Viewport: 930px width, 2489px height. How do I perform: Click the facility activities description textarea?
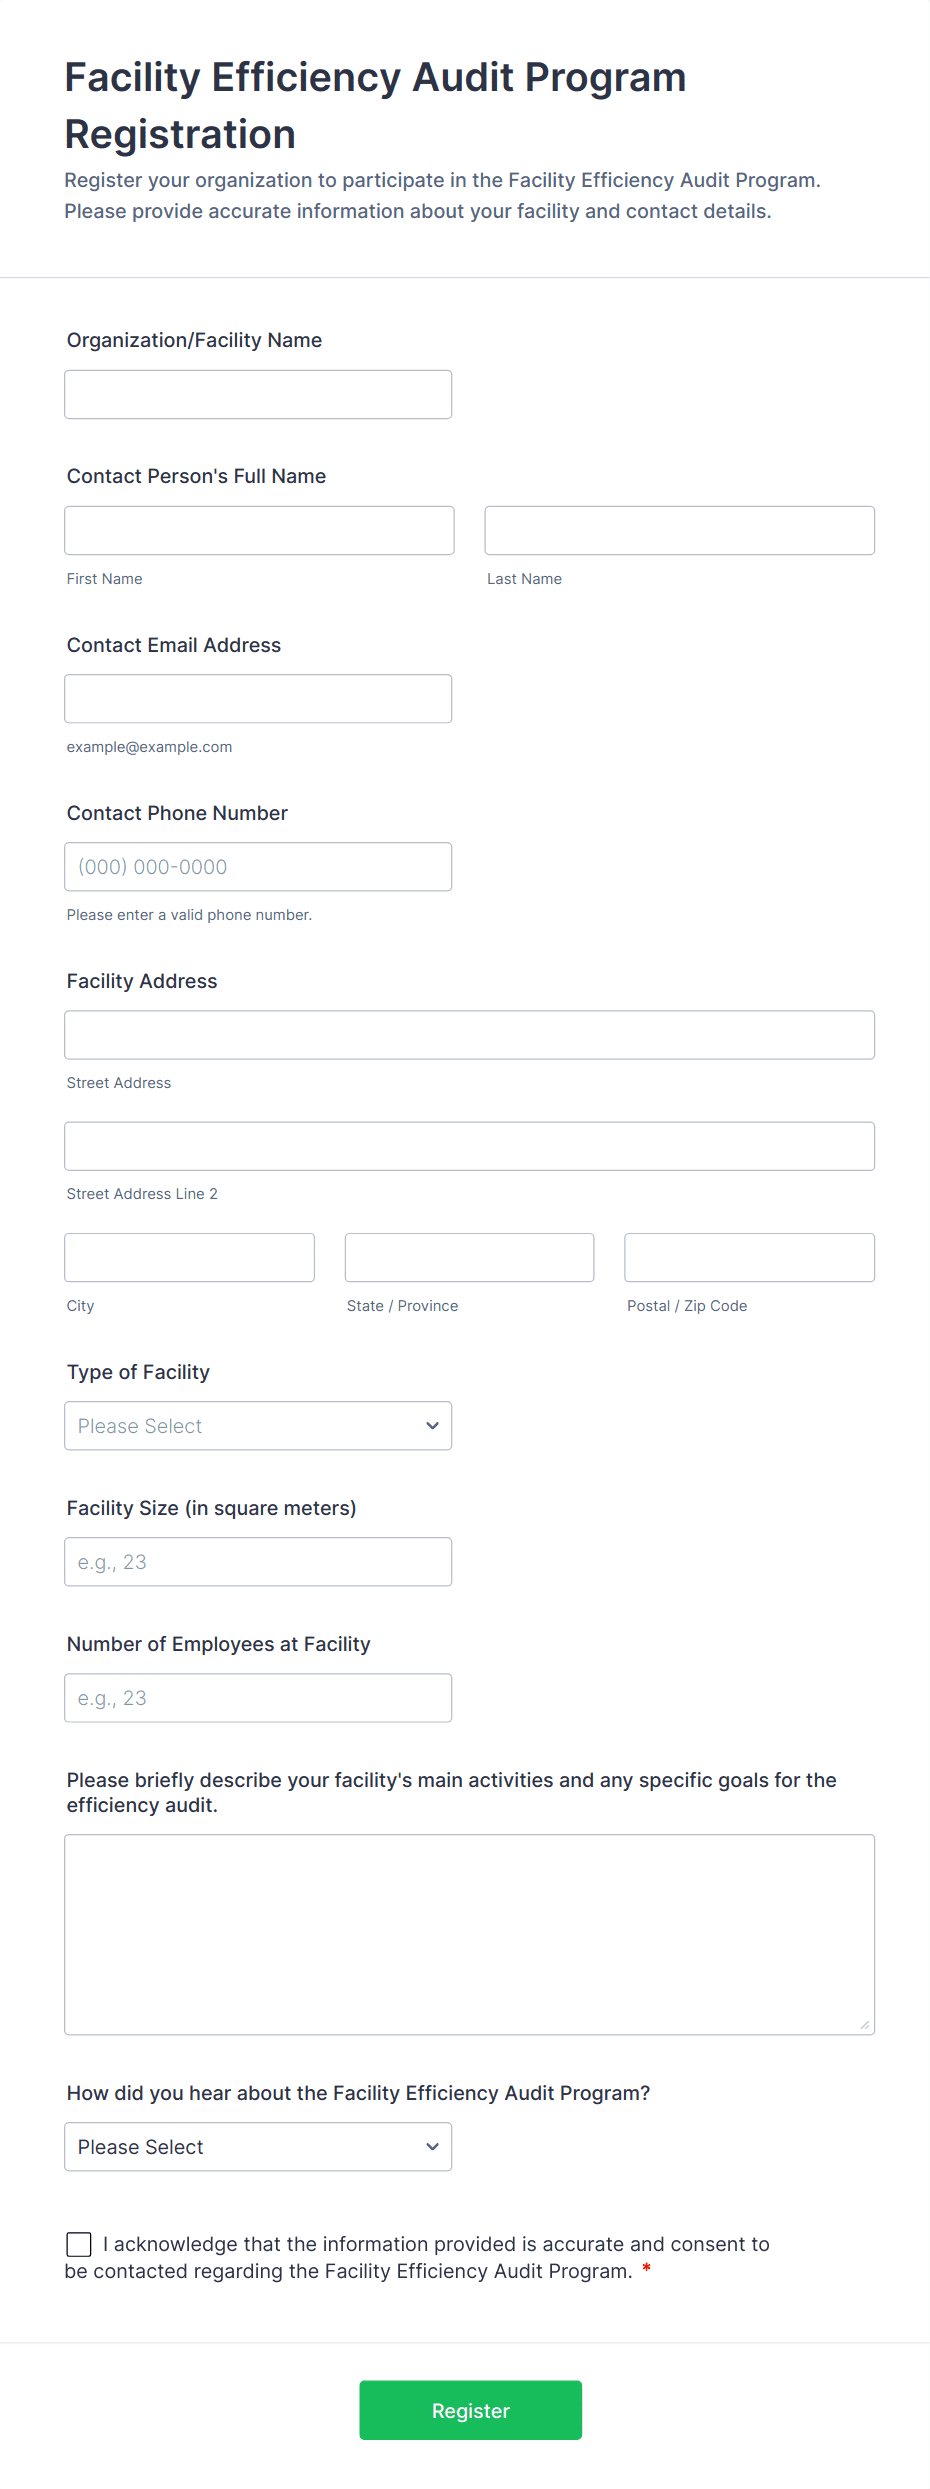[x=468, y=1930]
